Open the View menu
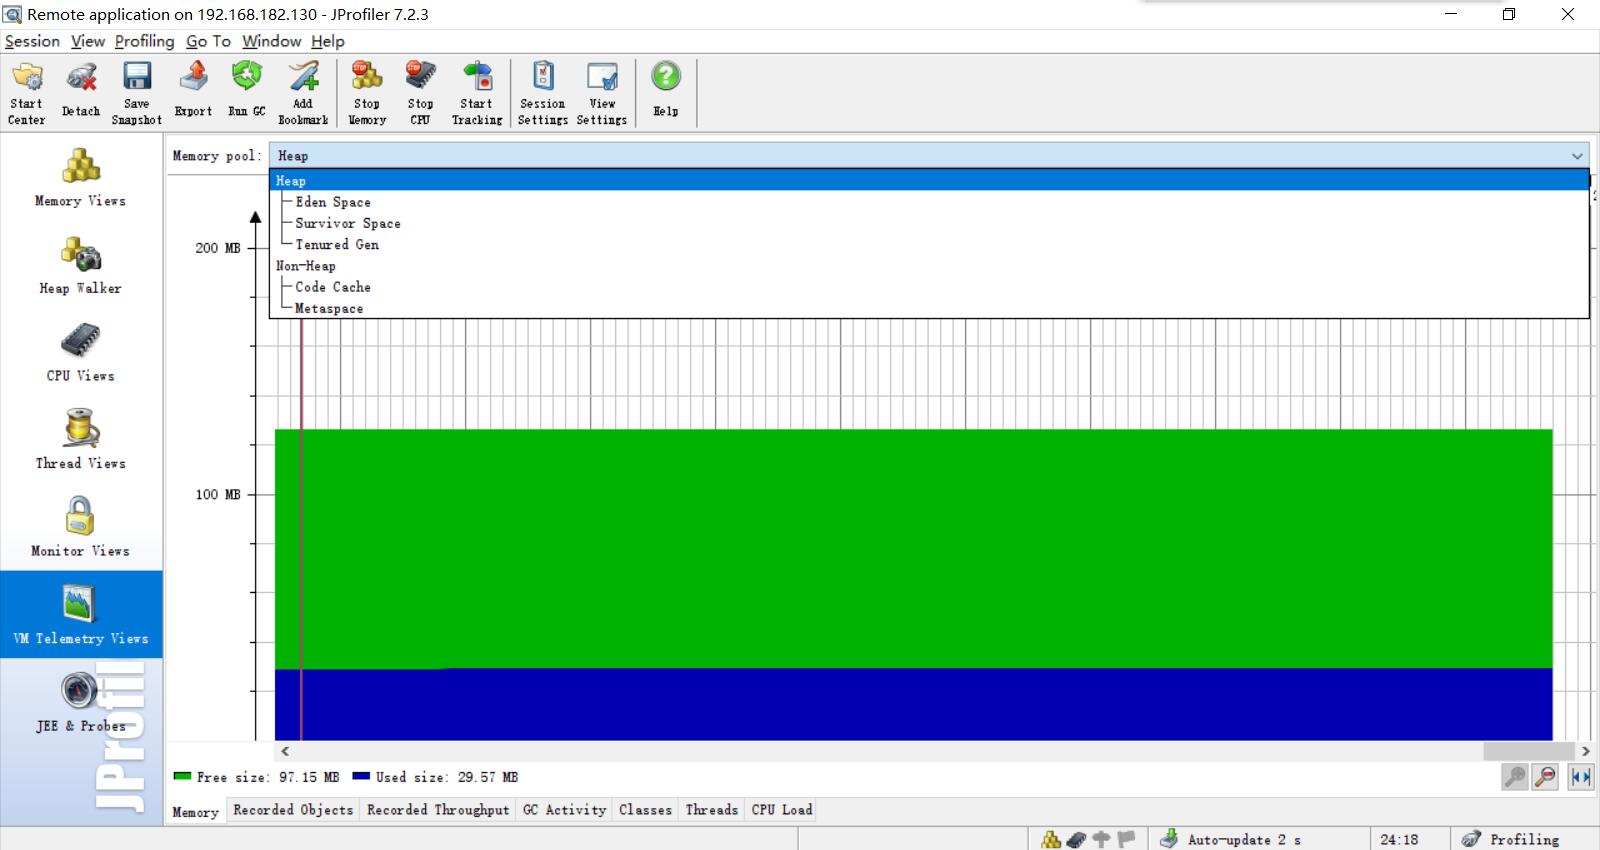 [x=88, y=41]
